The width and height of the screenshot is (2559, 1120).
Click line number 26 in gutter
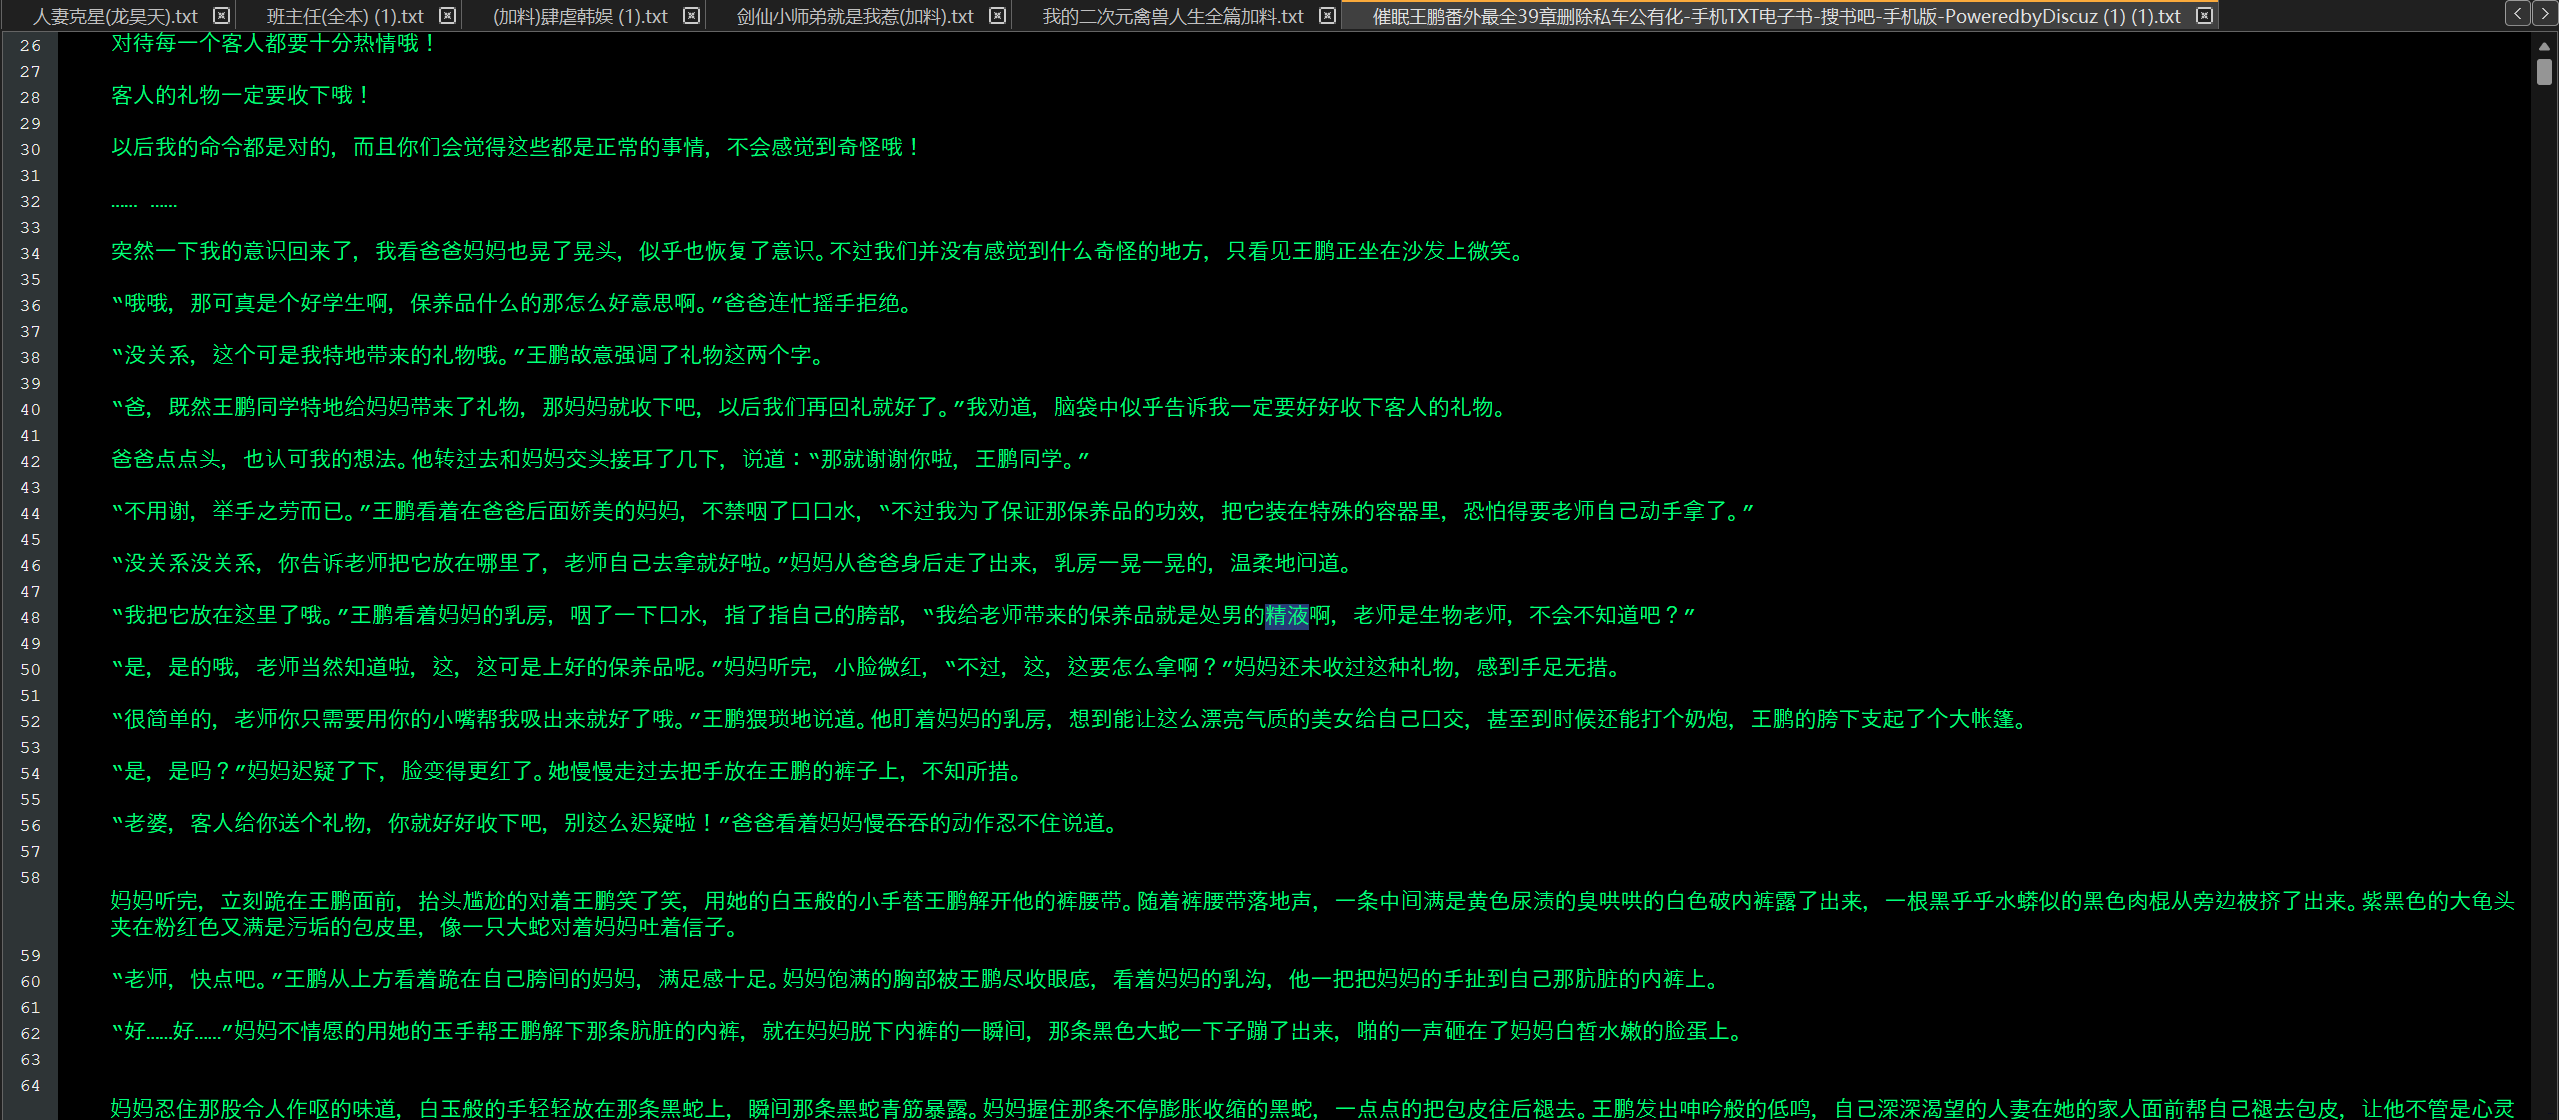pyautogui.click(x=30, y=46)
